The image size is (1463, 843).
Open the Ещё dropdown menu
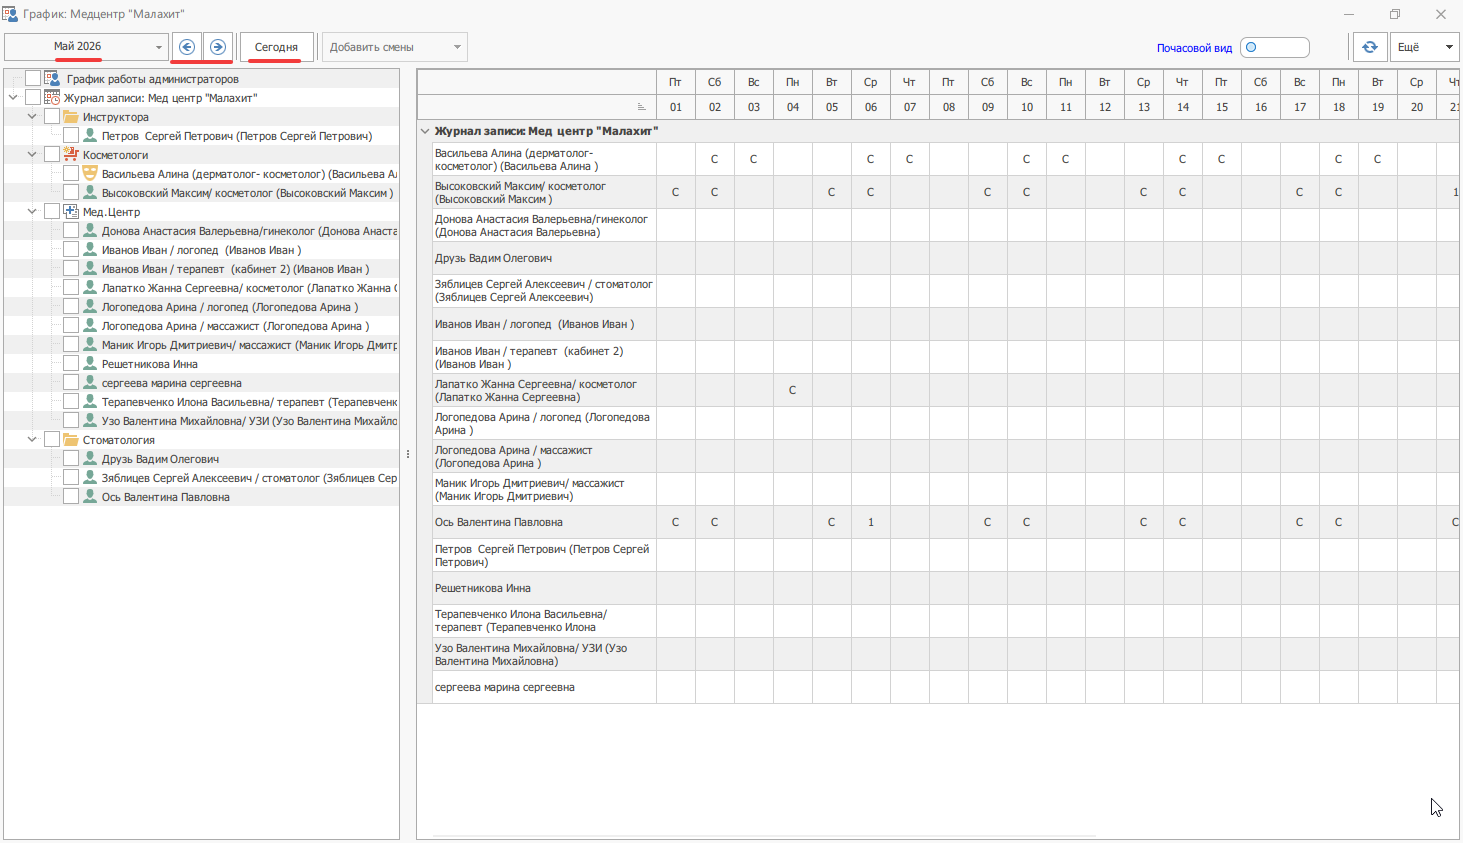(x=1424, y=47)
